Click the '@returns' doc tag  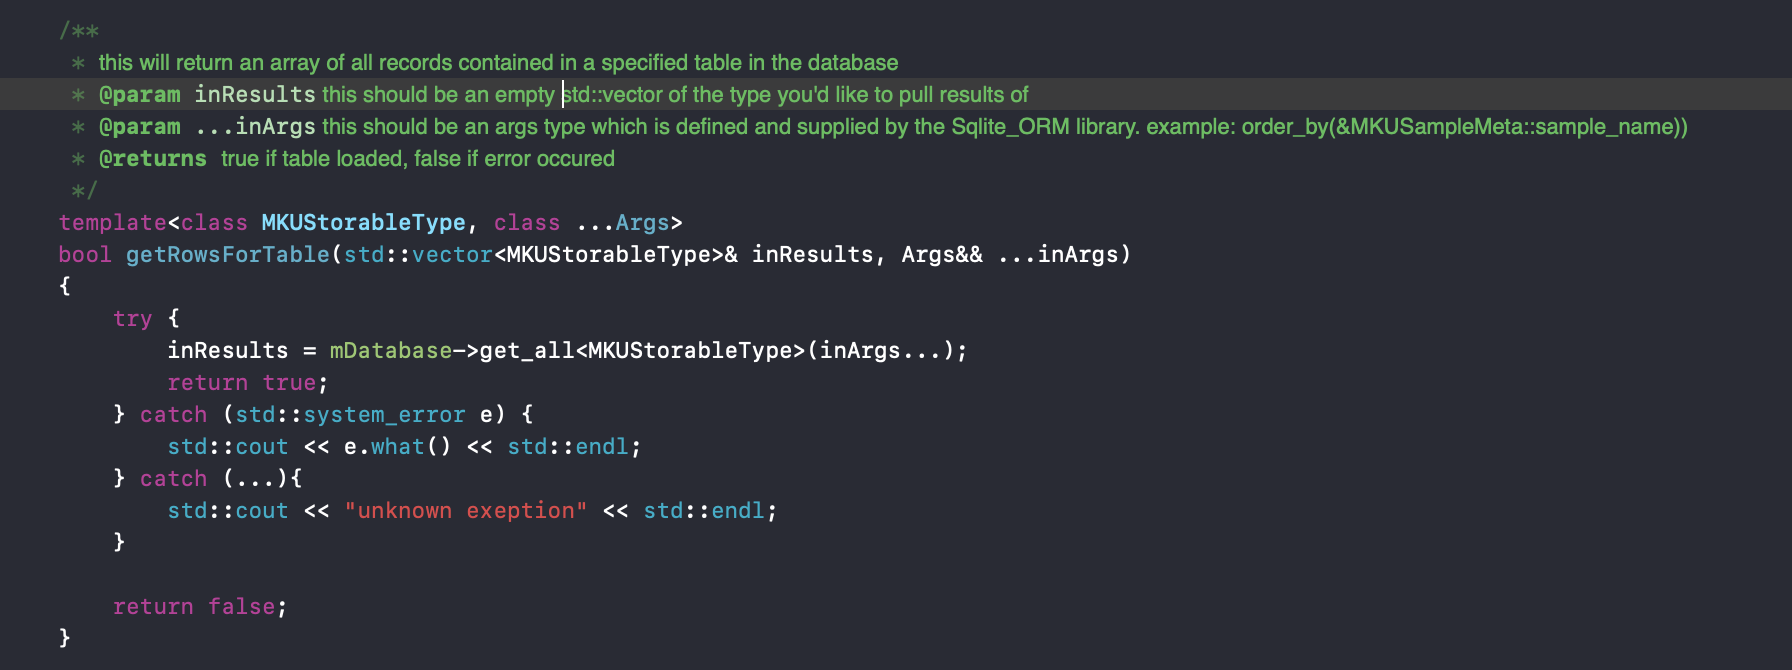click(x=153, y=158)
